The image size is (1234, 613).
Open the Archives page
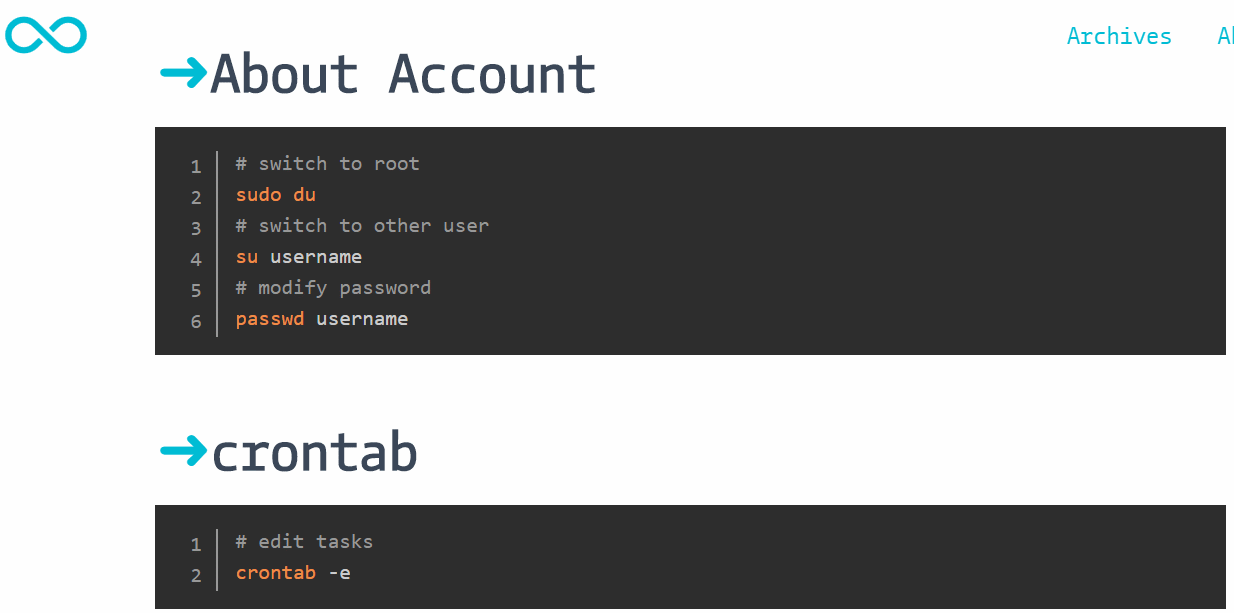pos(1119,36)
